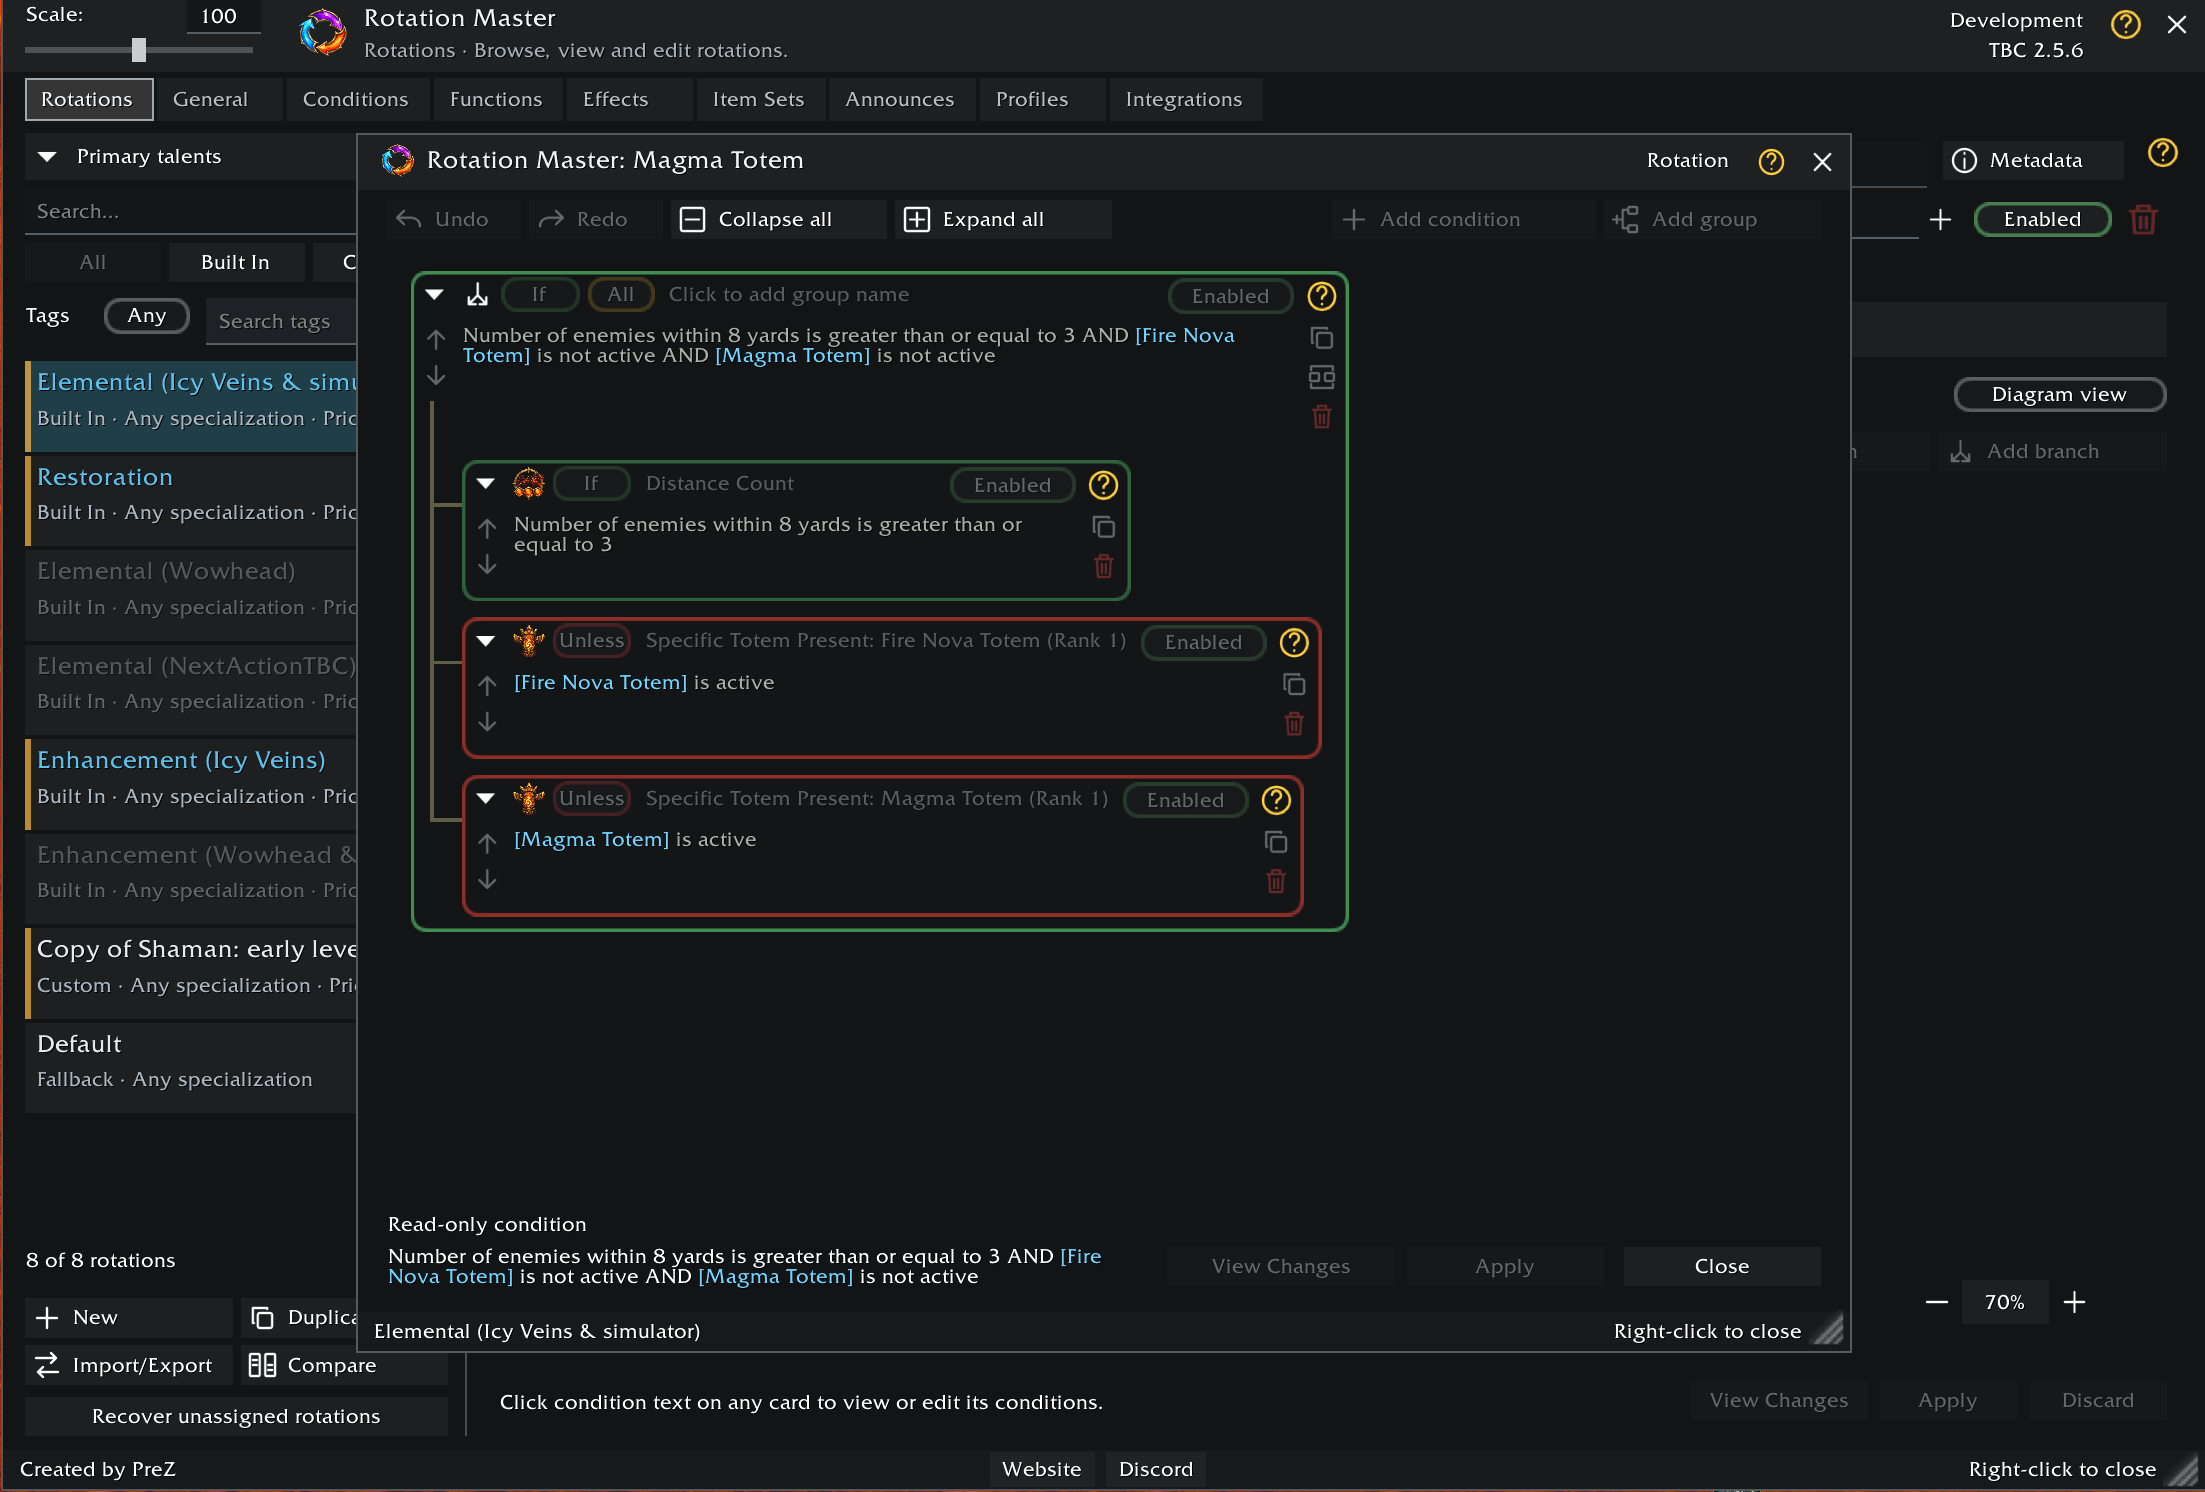Open Diagram view
Screen dimensions: 2205x1492
(x=2059, y=394)
